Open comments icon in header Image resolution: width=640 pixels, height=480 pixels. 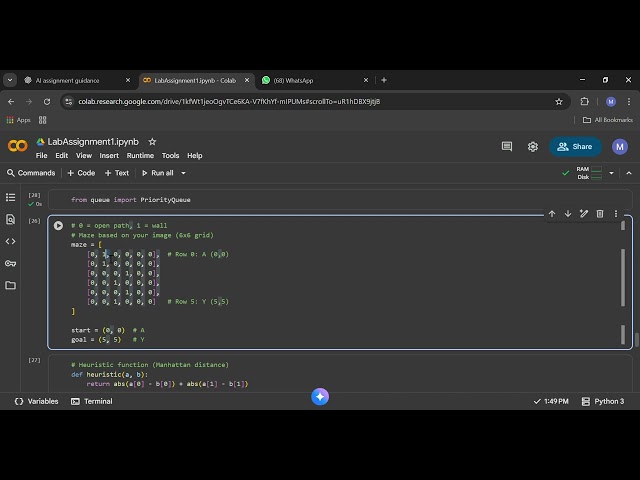tap(507, 147)
